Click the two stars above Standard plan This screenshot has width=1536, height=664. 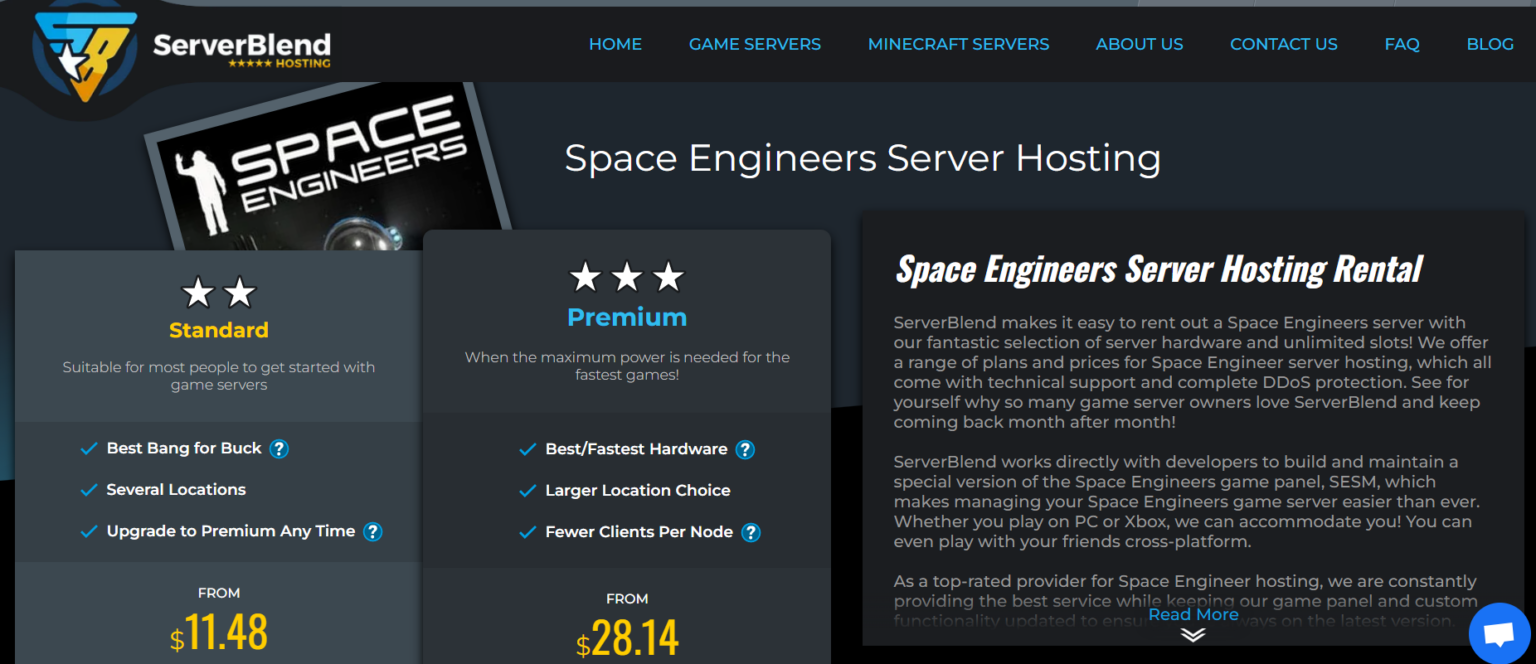[x=219, y=293]
